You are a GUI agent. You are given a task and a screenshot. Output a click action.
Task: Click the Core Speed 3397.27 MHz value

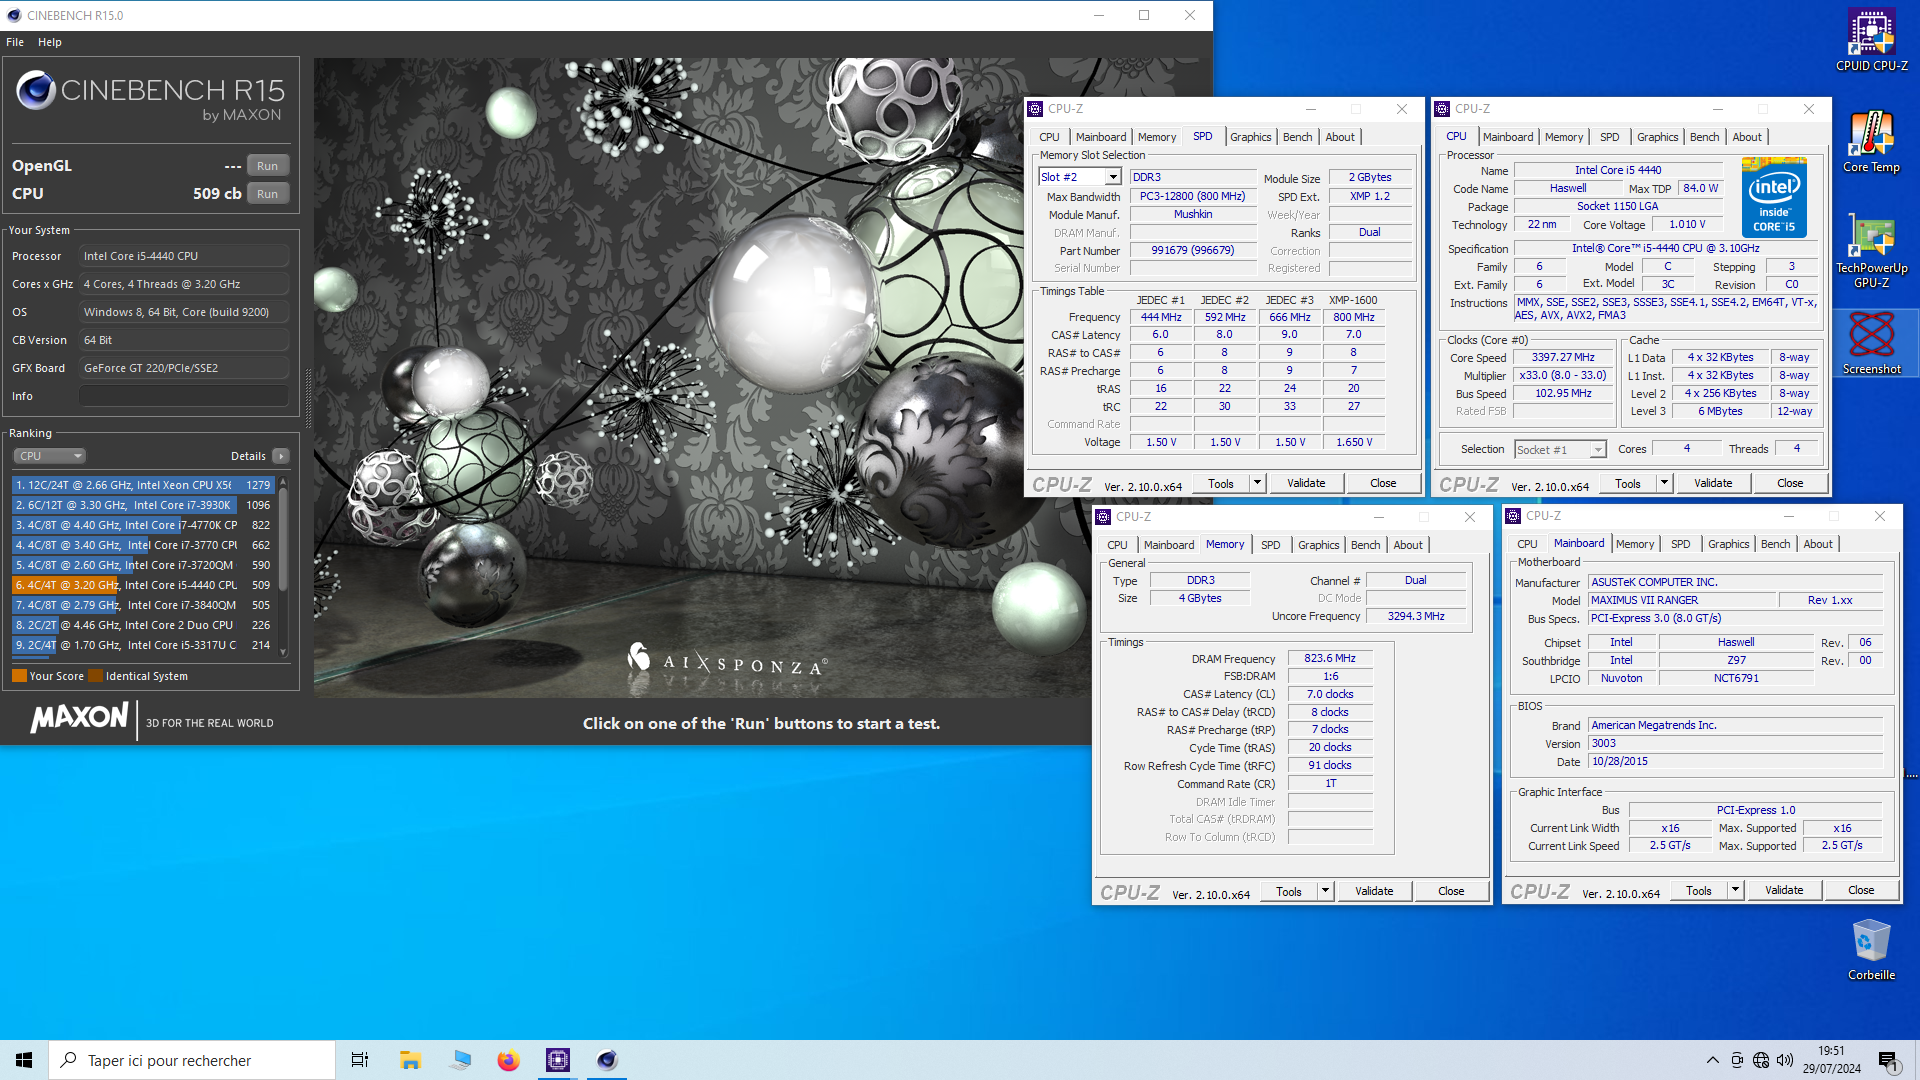[x=1563, y=357]
